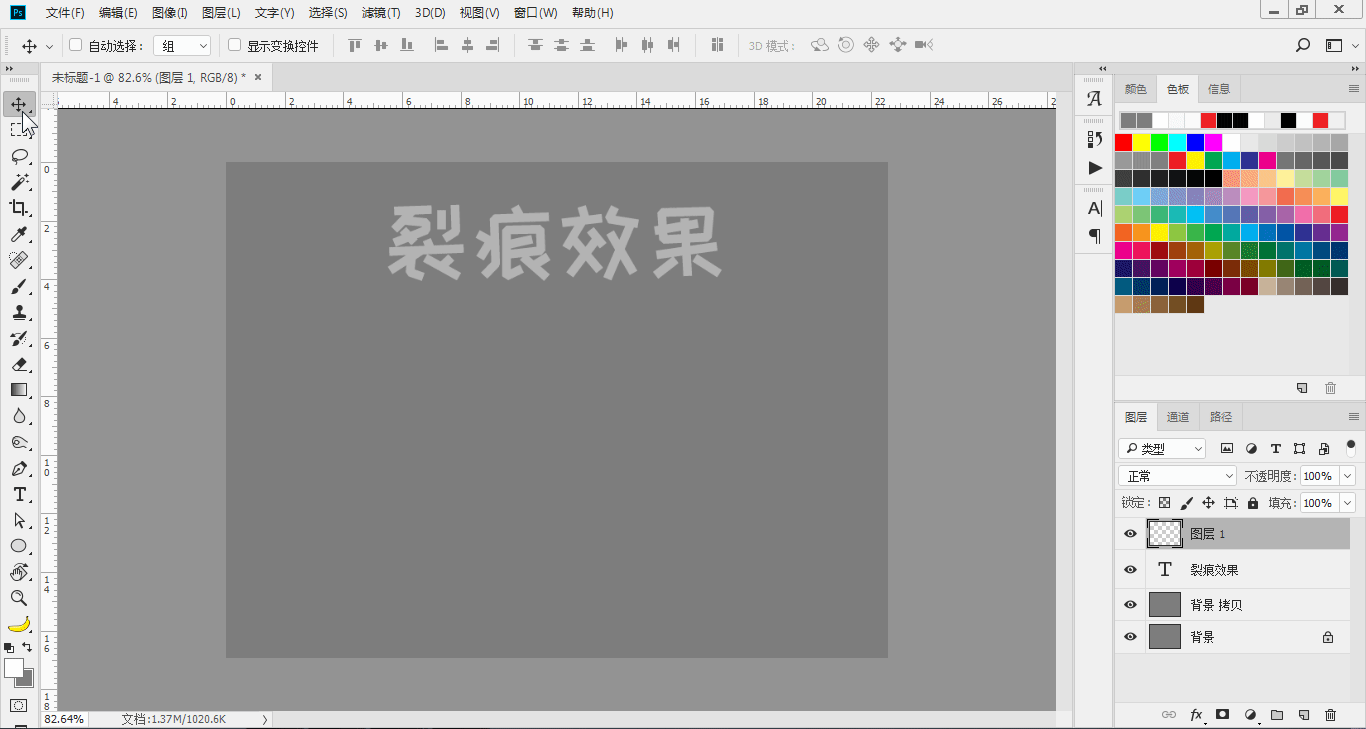Open the search icon in options bar
1366x729 pixels.
[1303, 45]
